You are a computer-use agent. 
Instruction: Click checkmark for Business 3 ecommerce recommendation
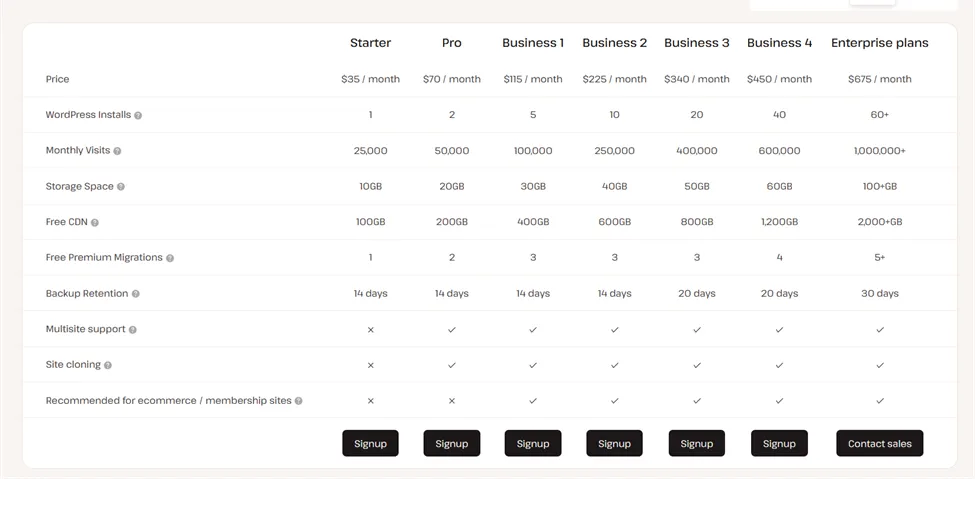pyautogui.click(x=697, y=401)
